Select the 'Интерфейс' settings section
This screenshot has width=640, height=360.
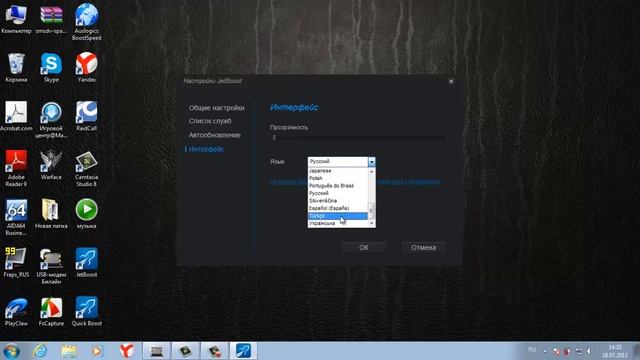coord(206,149)
